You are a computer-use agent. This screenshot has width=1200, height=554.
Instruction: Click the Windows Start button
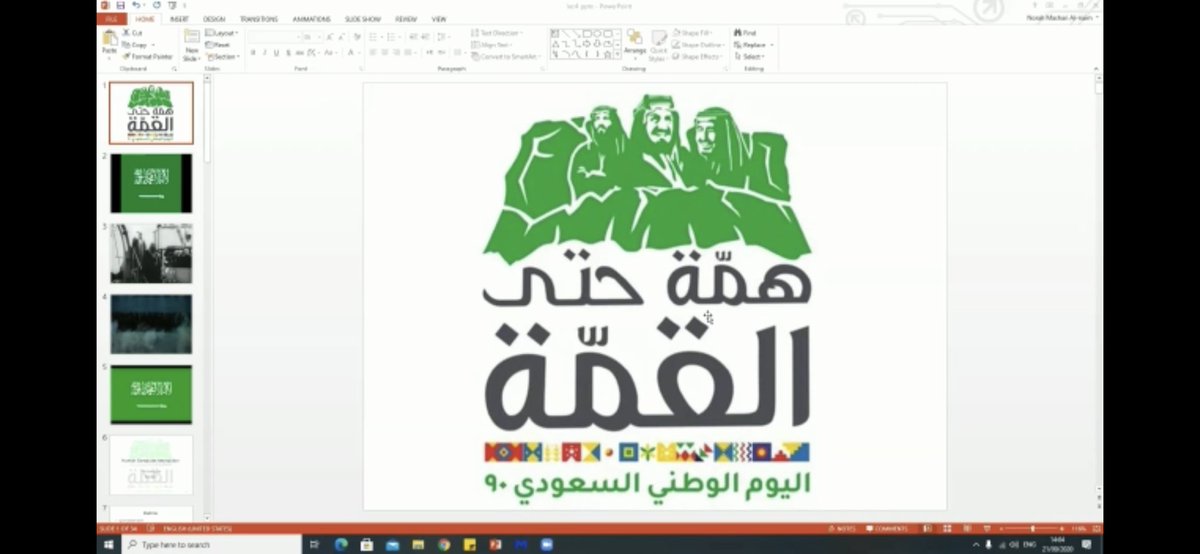coord(109,544)
